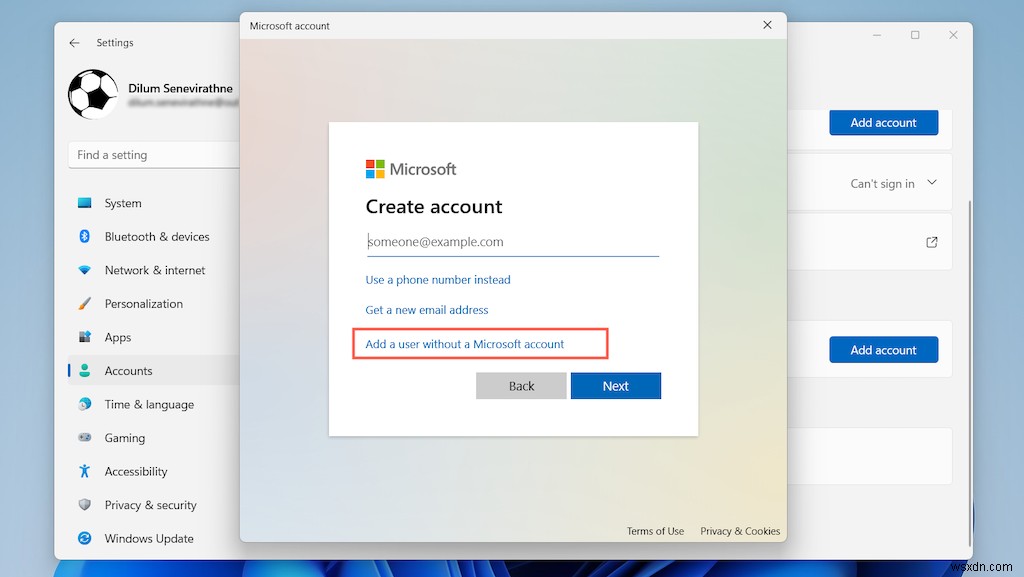Viewport: 1024px width, 577px height.
Task: Open the Personalization brush icon
Action: (x=85, y=304)
